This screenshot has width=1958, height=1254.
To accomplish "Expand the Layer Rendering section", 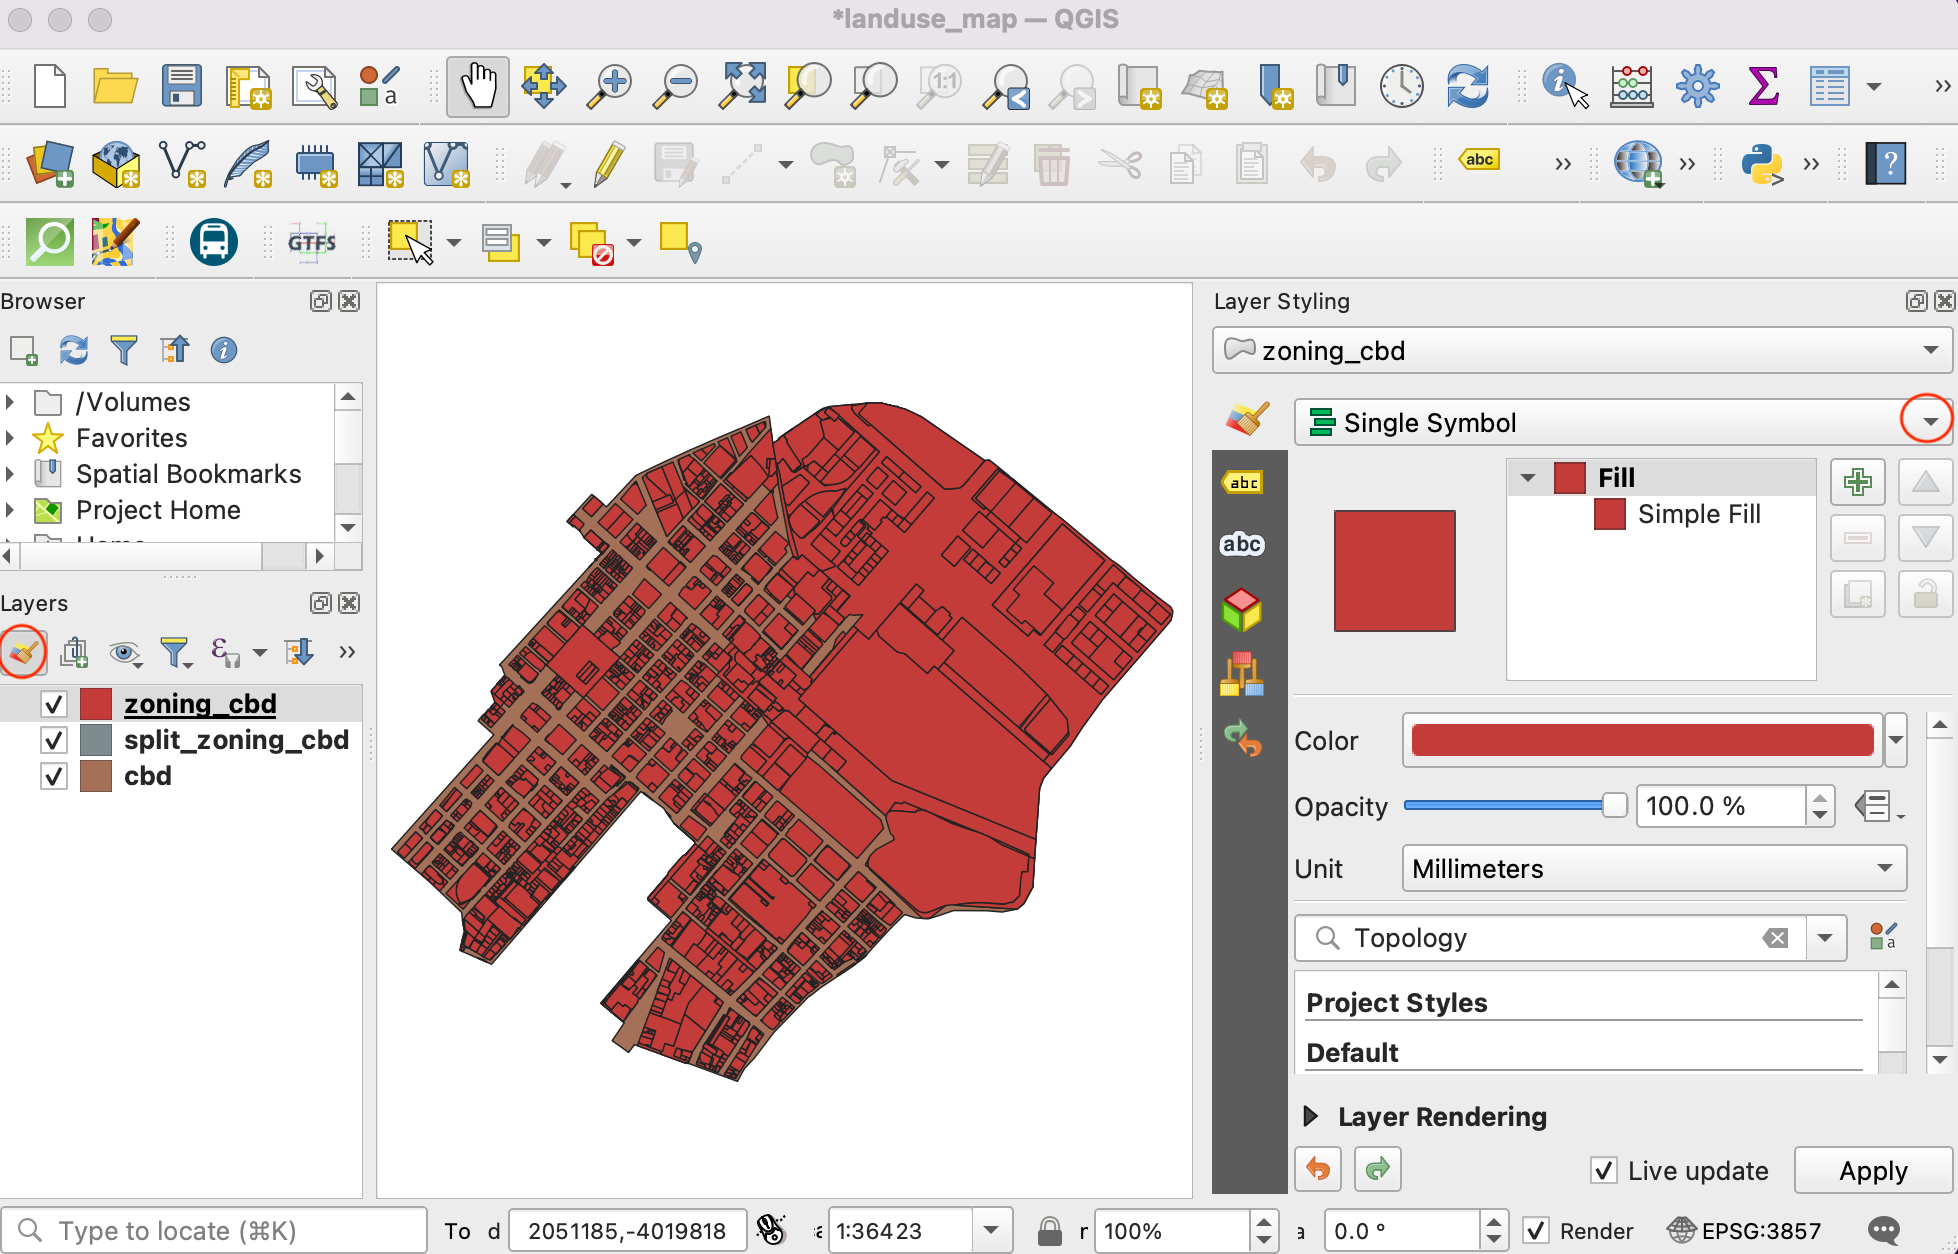I will (x=1311, y=1116).
